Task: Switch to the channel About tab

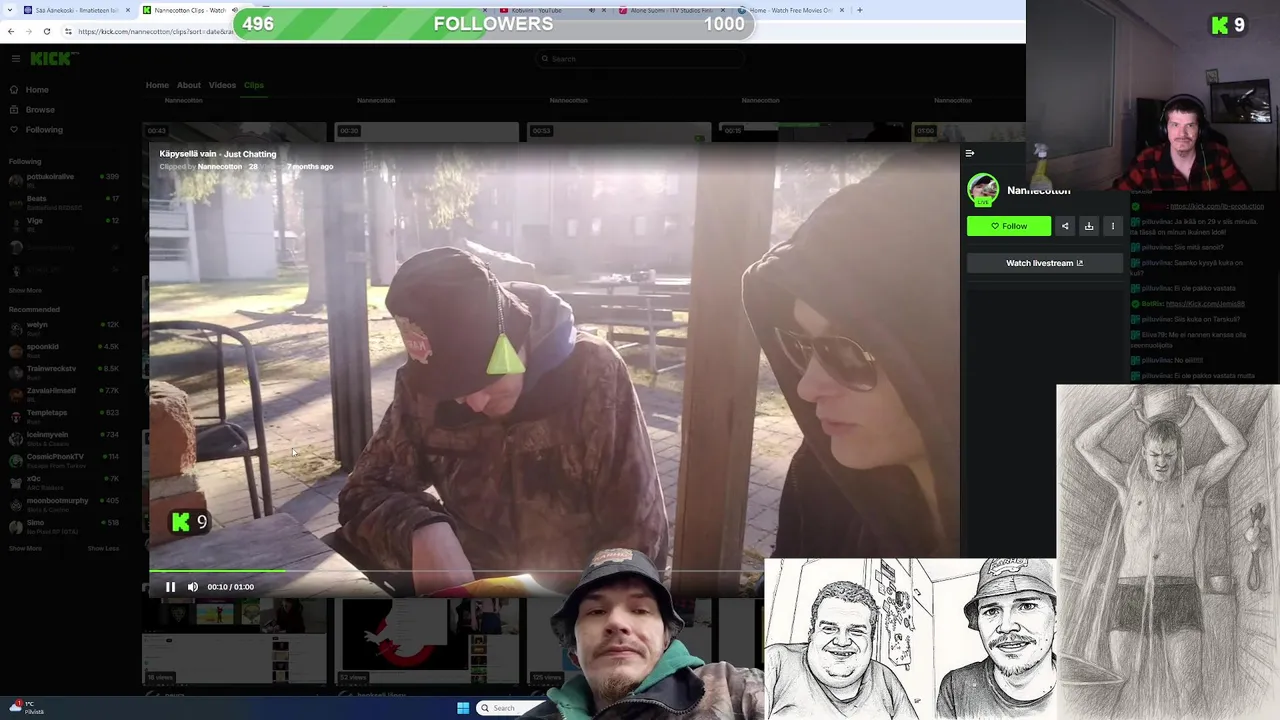Action: click(189, 85)
